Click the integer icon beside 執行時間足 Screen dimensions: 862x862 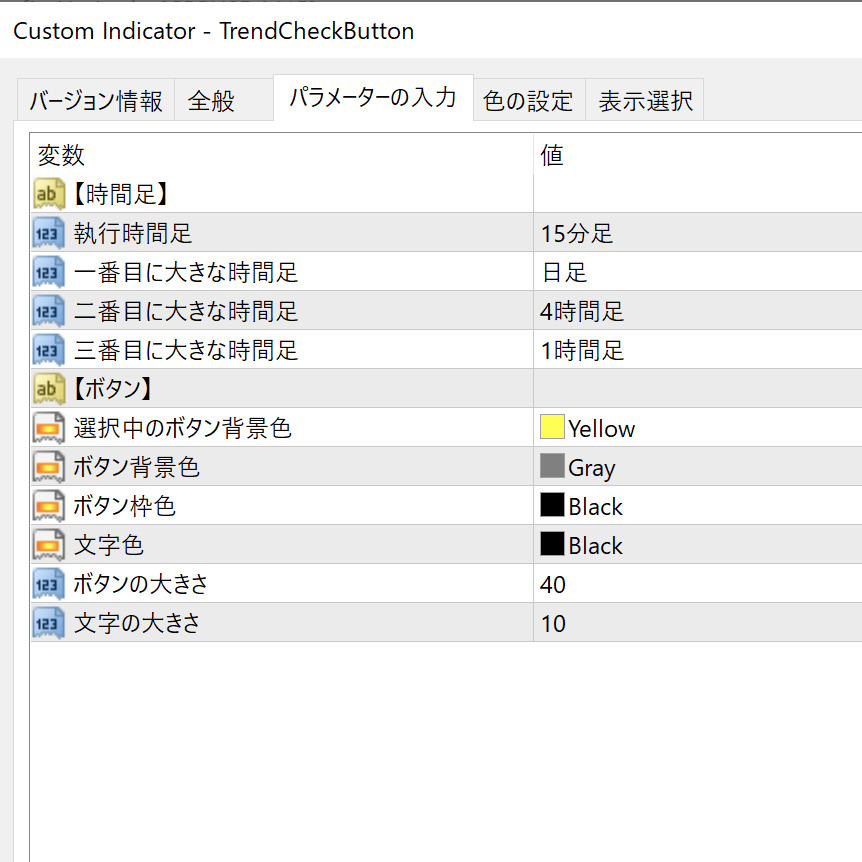(x=49, y=233)
